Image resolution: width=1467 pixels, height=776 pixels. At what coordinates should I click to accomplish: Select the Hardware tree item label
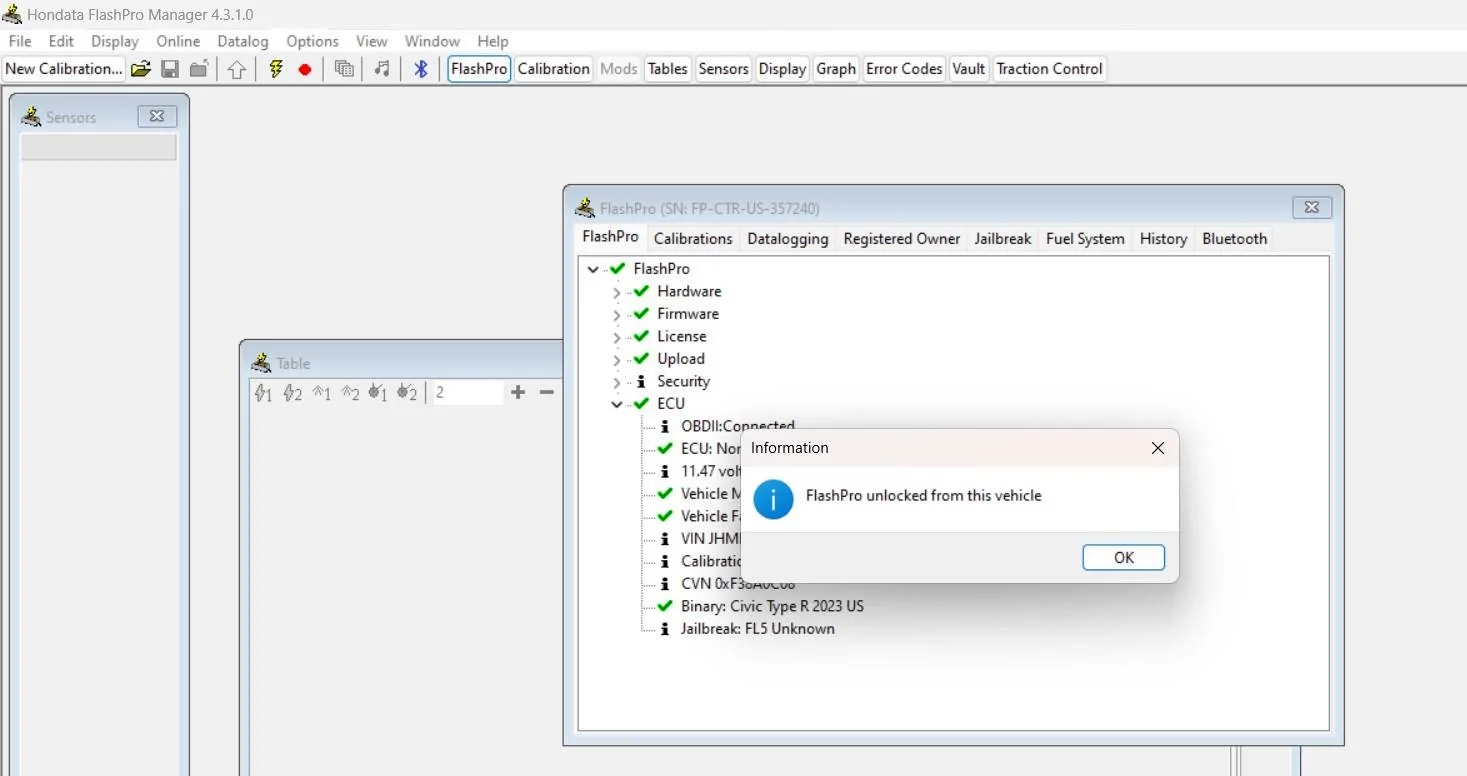tap(689, 292)
